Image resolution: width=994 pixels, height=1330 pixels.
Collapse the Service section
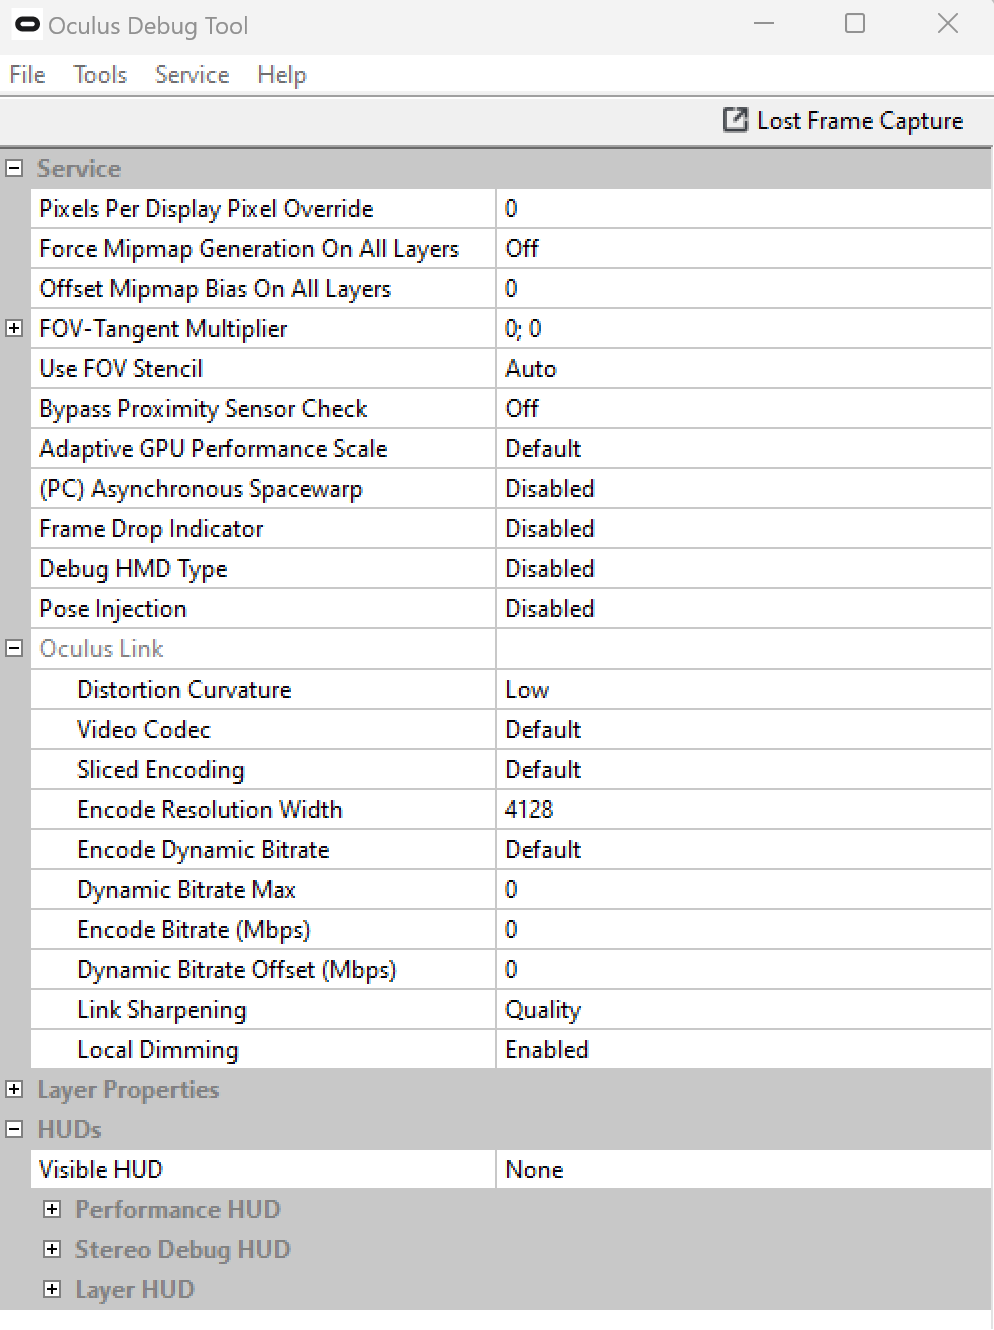pos(14,168)
